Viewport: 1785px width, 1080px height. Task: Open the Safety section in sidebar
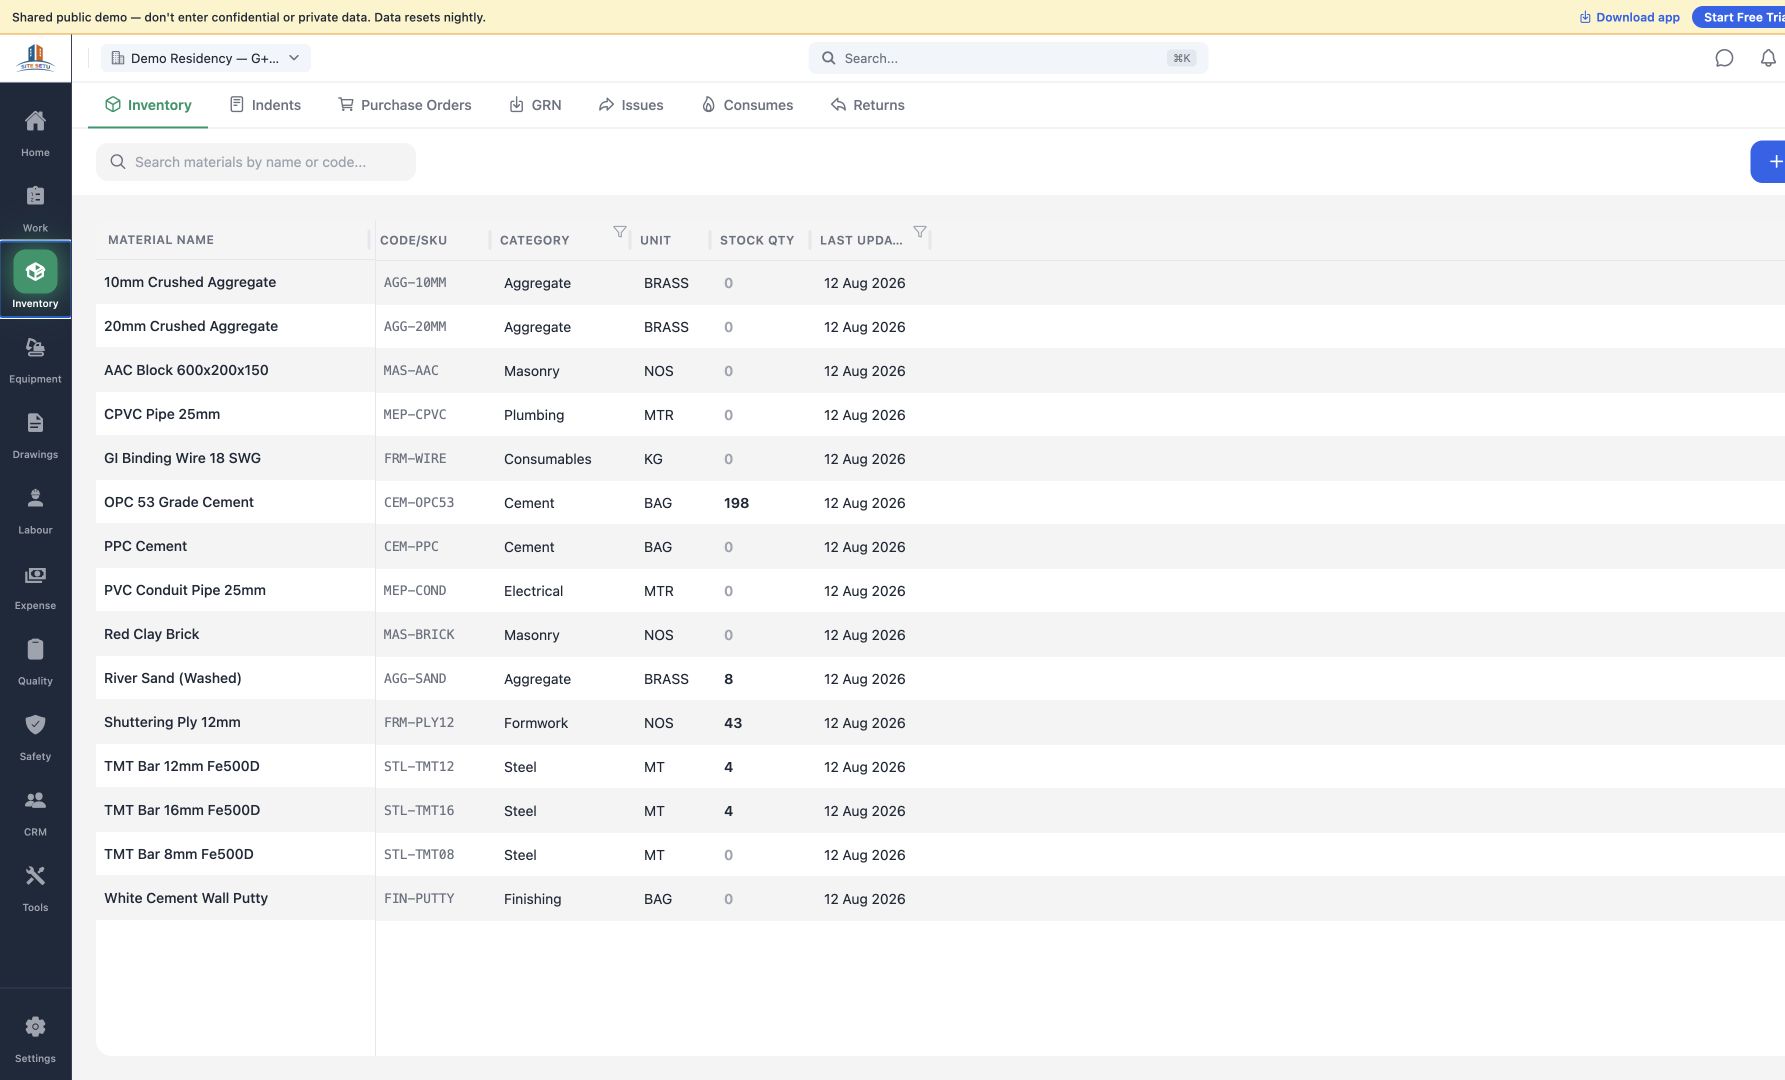click(35, 737)
